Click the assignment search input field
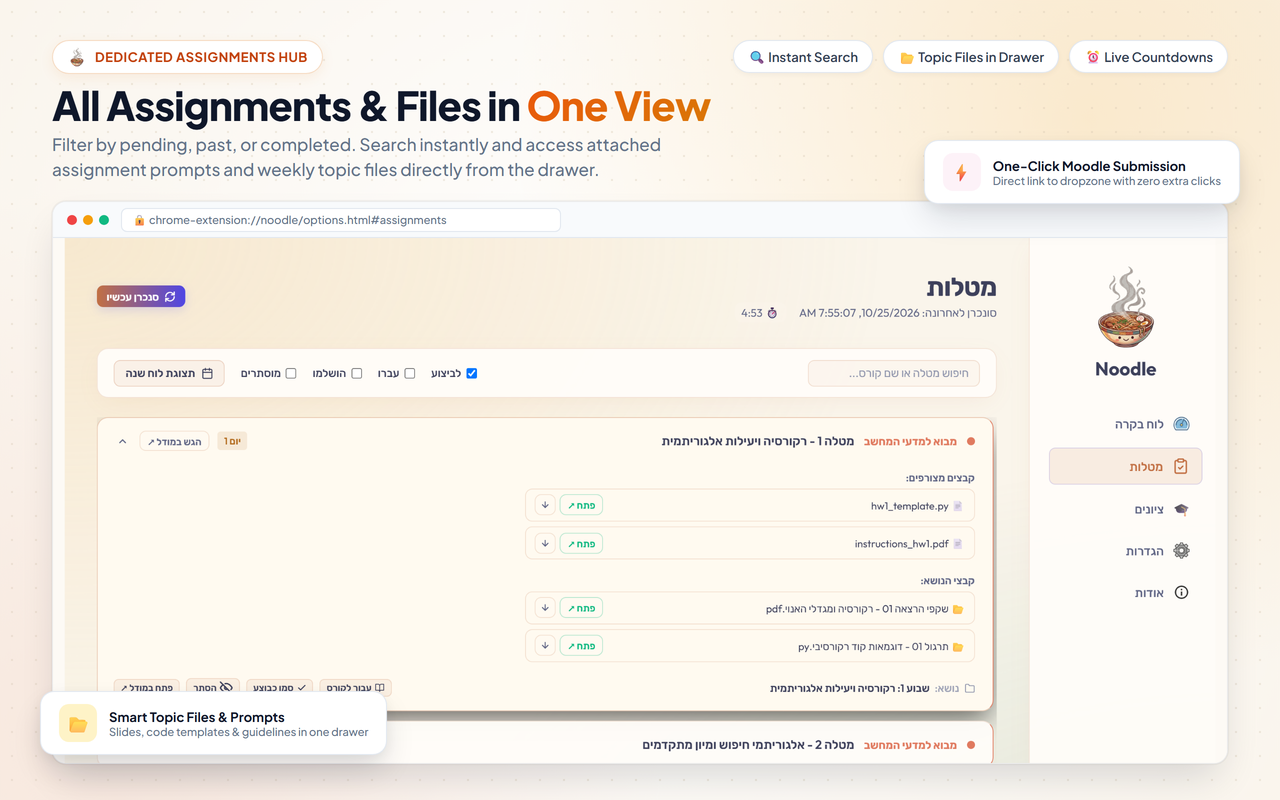This screenshot has height=800, width=1280. pos(894,374)
